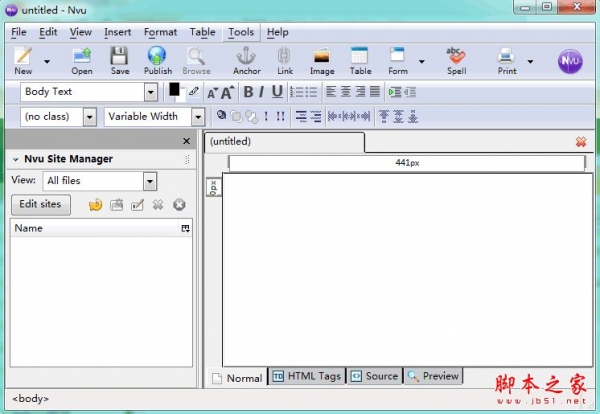Apply bulleted list
The height and width of the screenshot is (414, 600).
[x=311, y=92]
